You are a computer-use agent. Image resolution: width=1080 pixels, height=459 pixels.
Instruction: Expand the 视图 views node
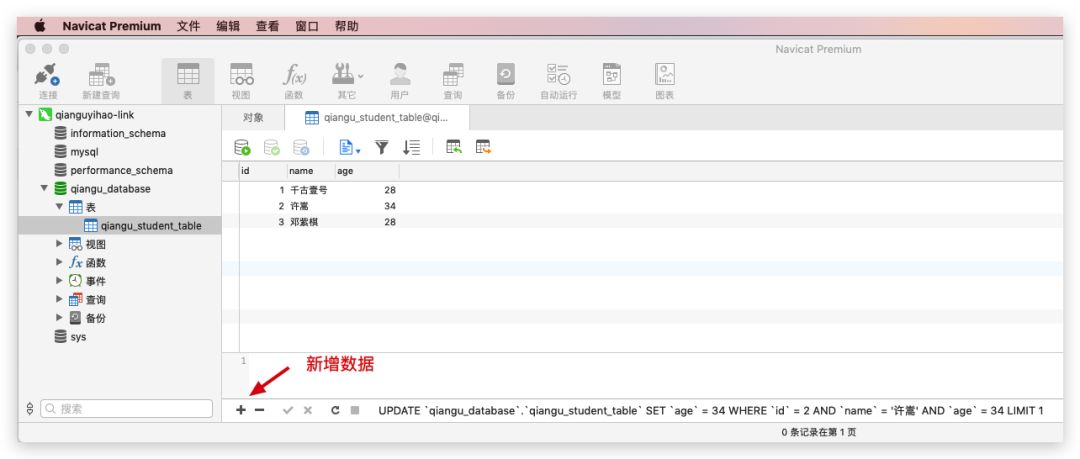point(59,244)
